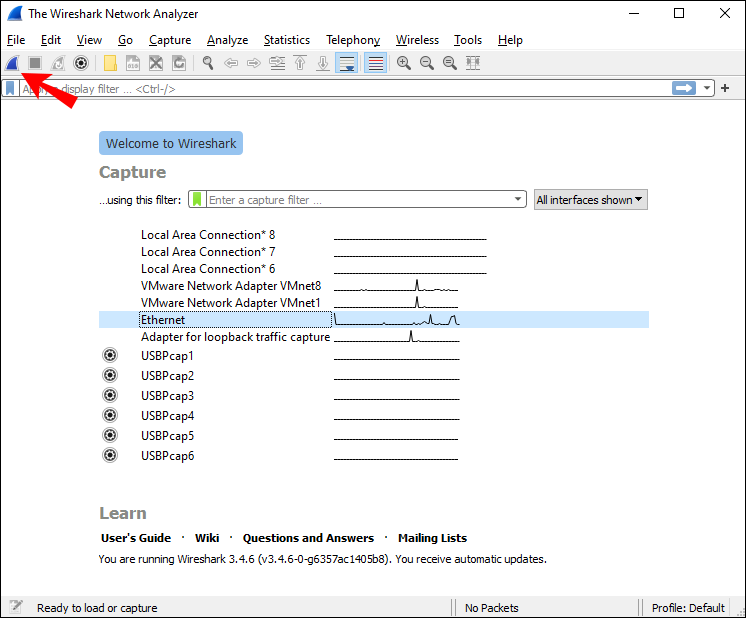Go forward in packet history arrow
The image size is (746, 618).
[x=254, y=63]
